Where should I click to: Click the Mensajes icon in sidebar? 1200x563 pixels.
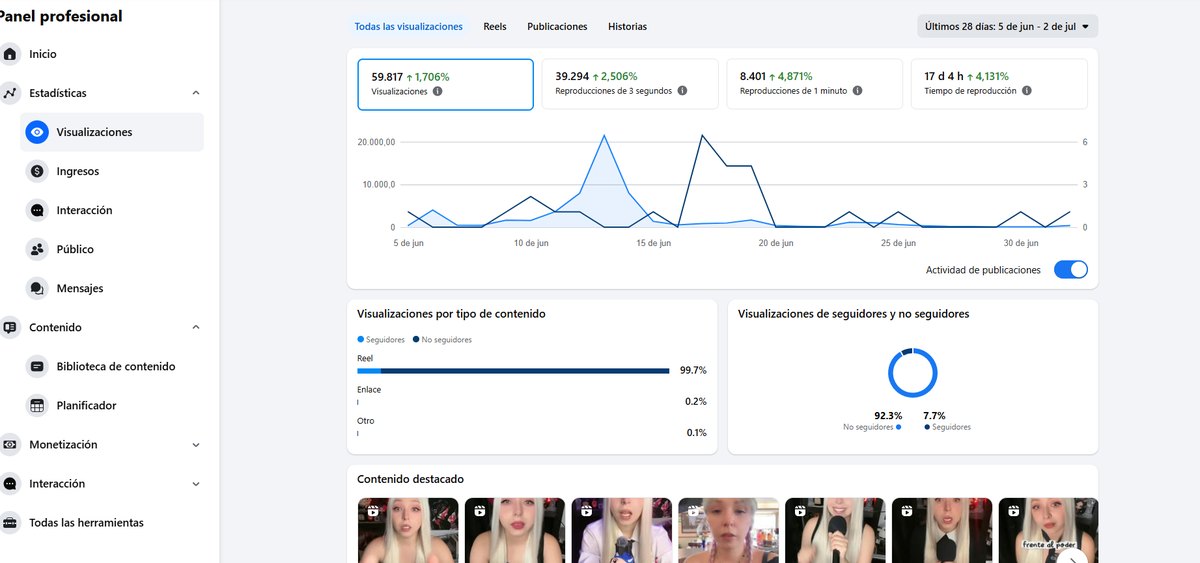37,288
